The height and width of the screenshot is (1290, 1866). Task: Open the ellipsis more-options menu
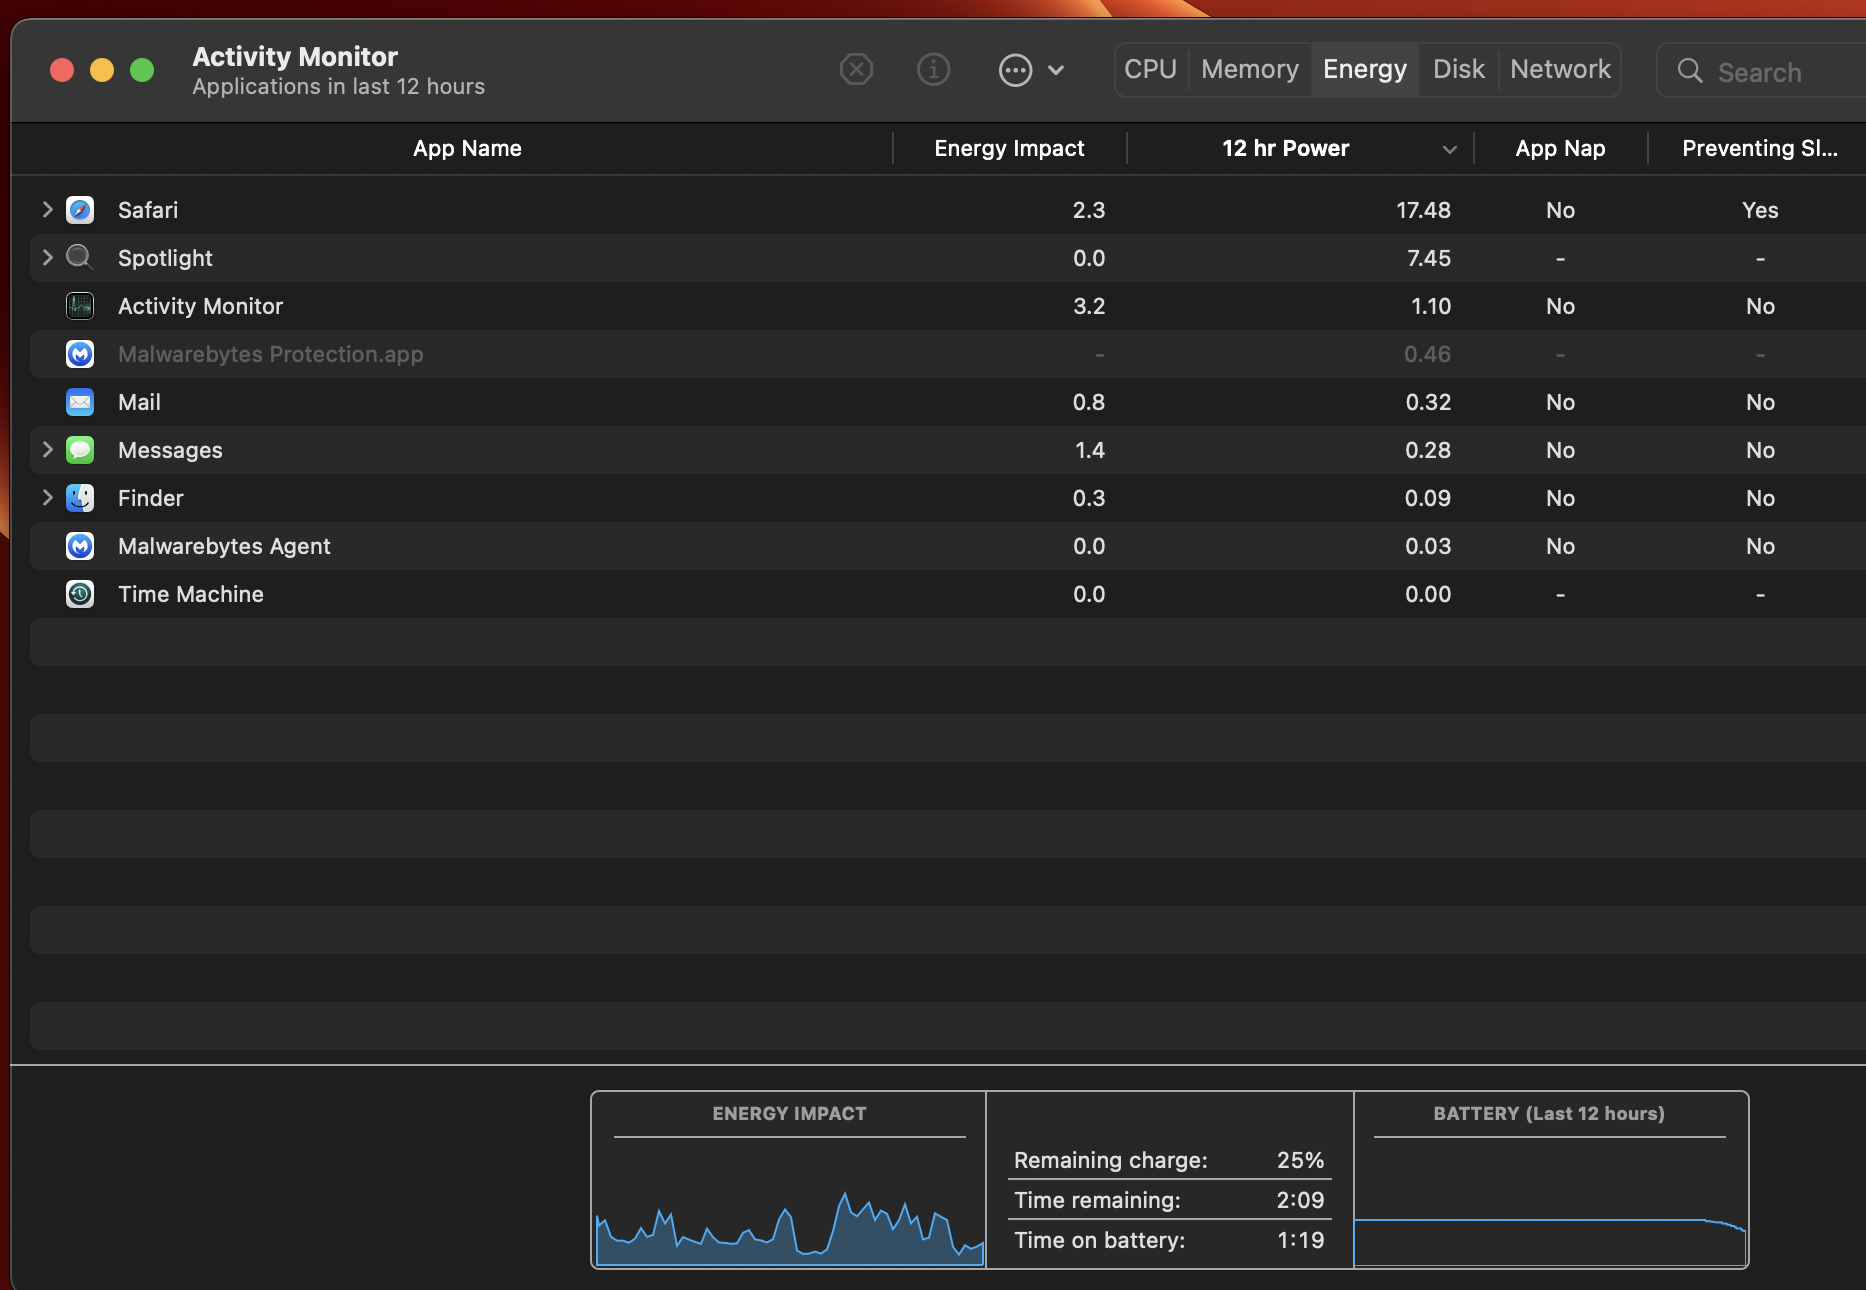pos(1031,70)
